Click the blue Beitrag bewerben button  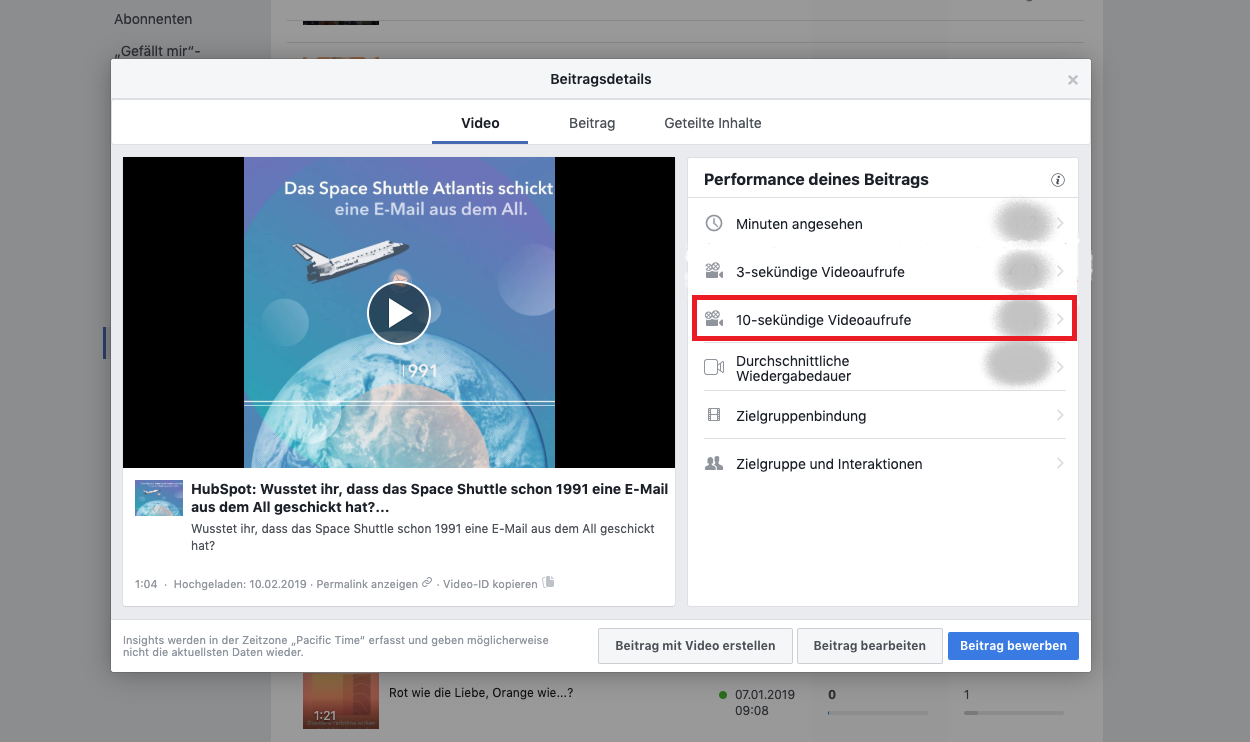tap(1013, 646)
